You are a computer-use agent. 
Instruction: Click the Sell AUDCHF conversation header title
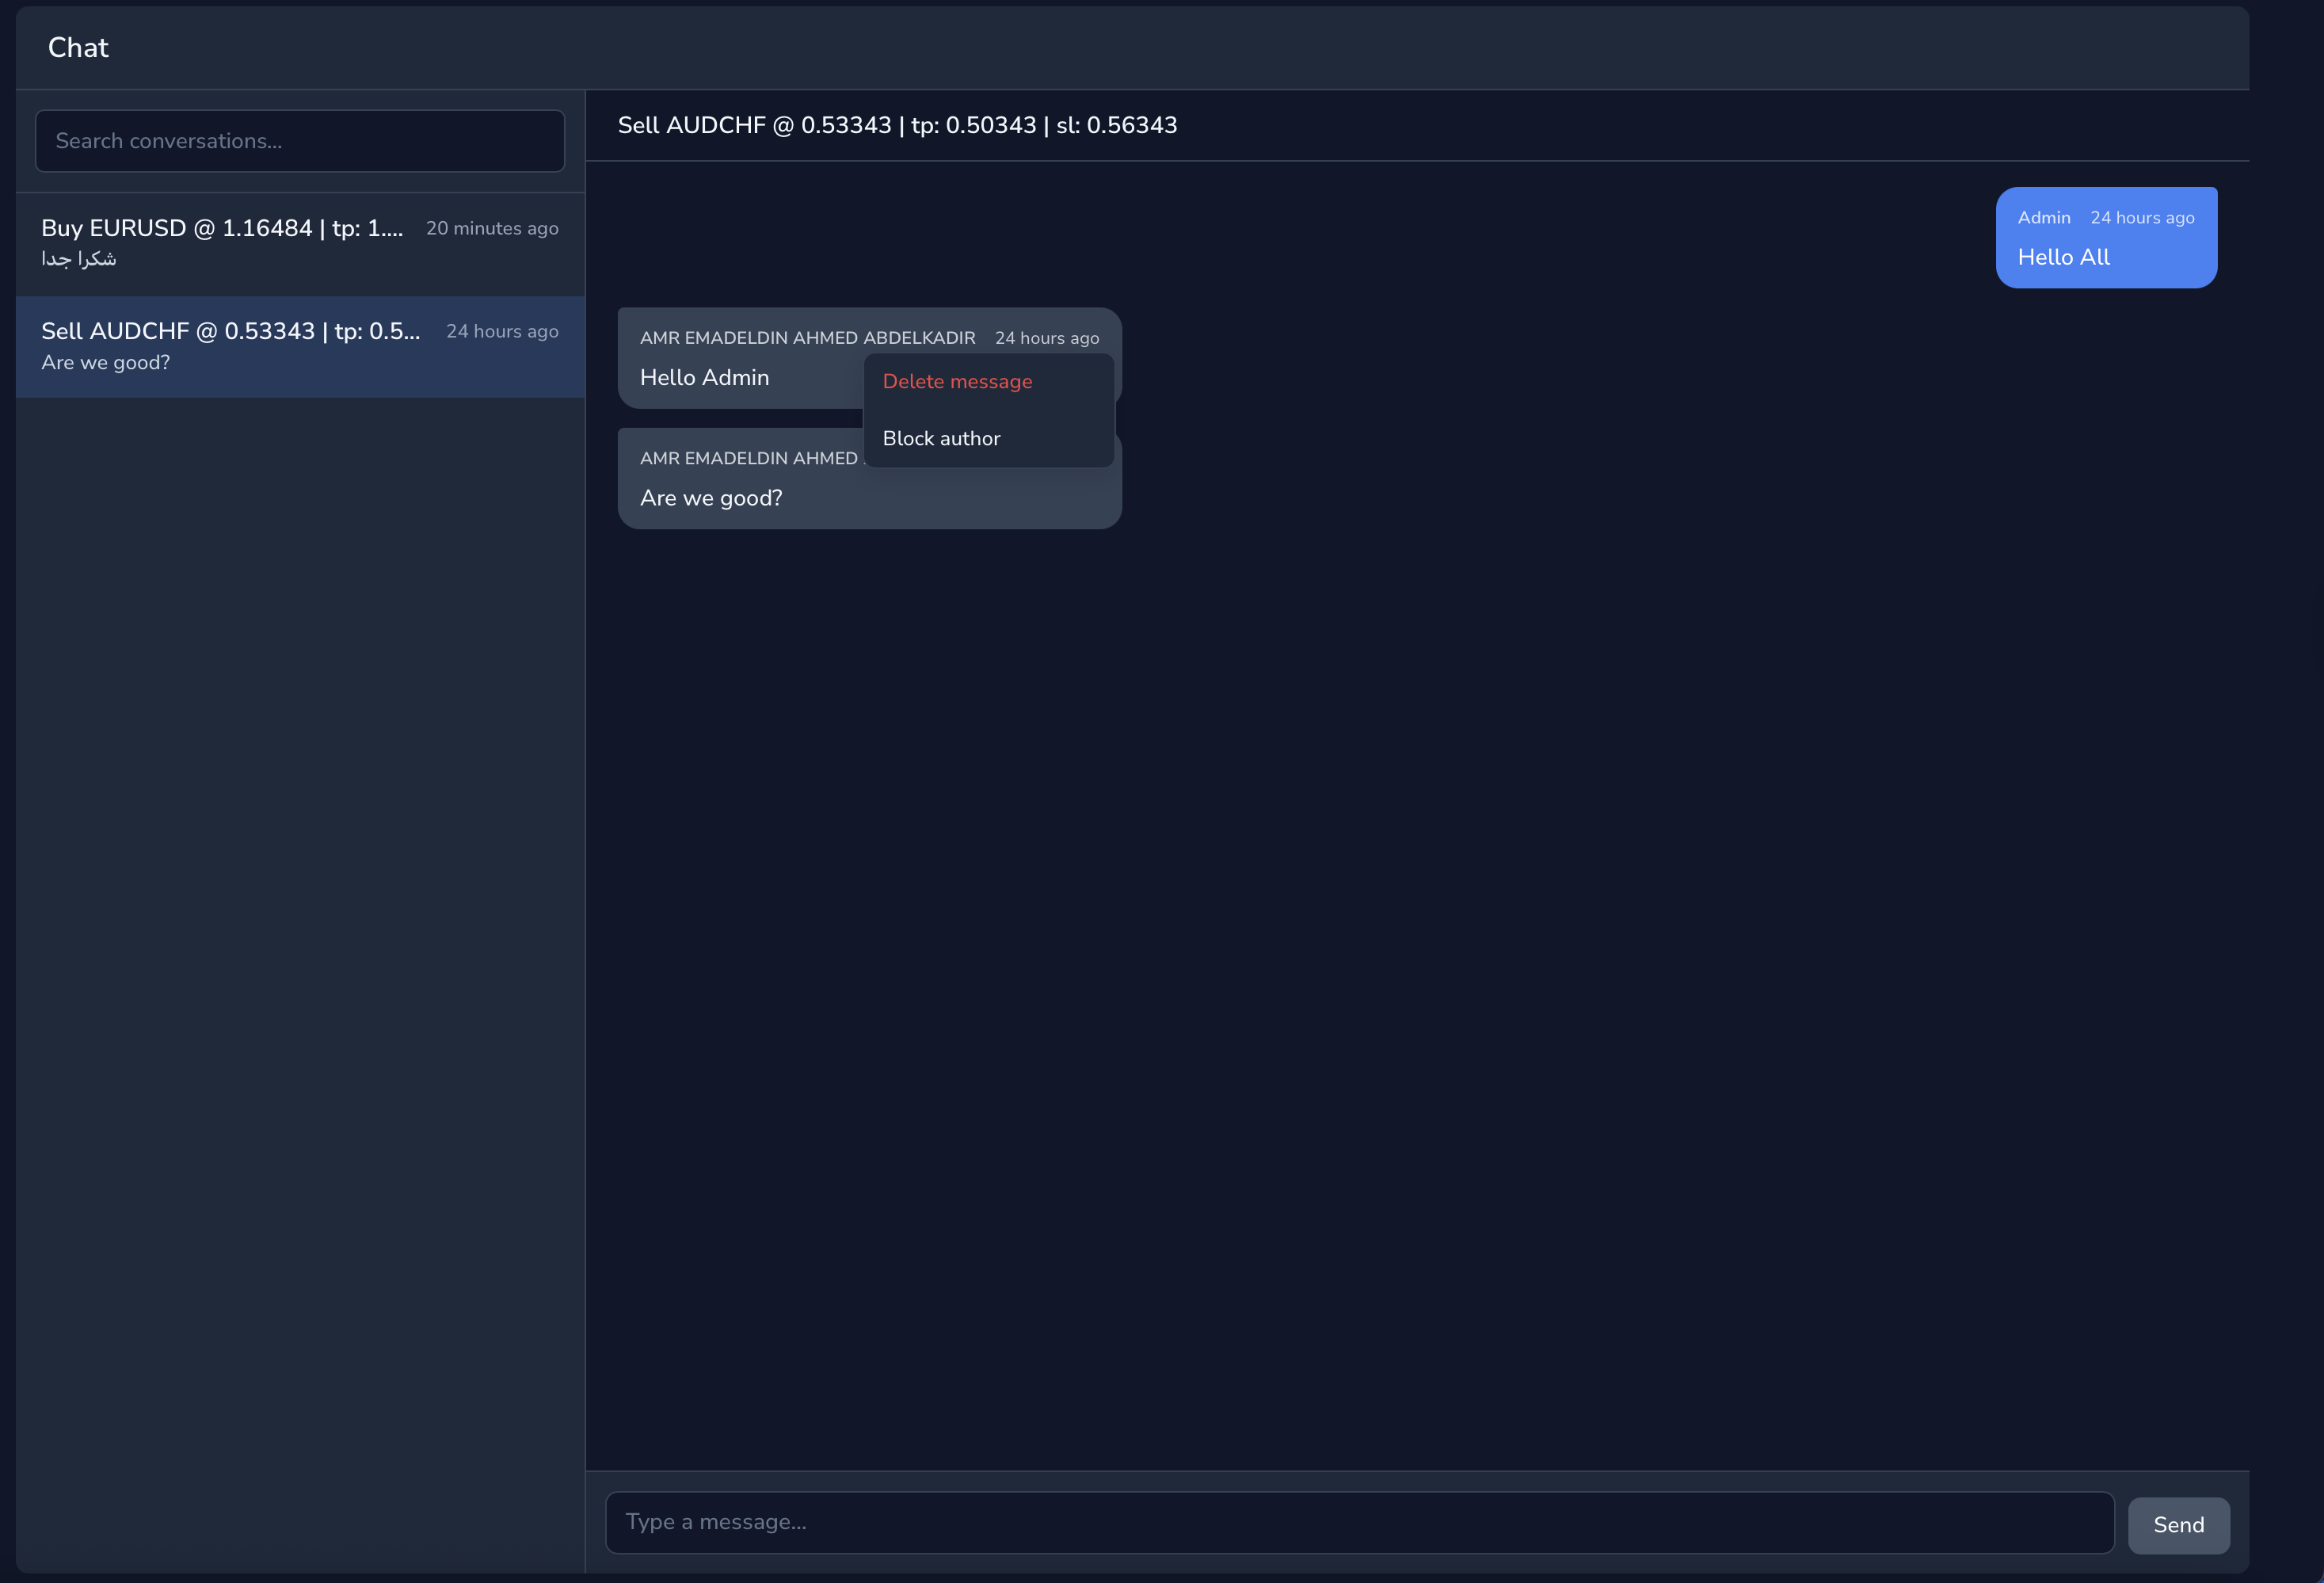897,125
